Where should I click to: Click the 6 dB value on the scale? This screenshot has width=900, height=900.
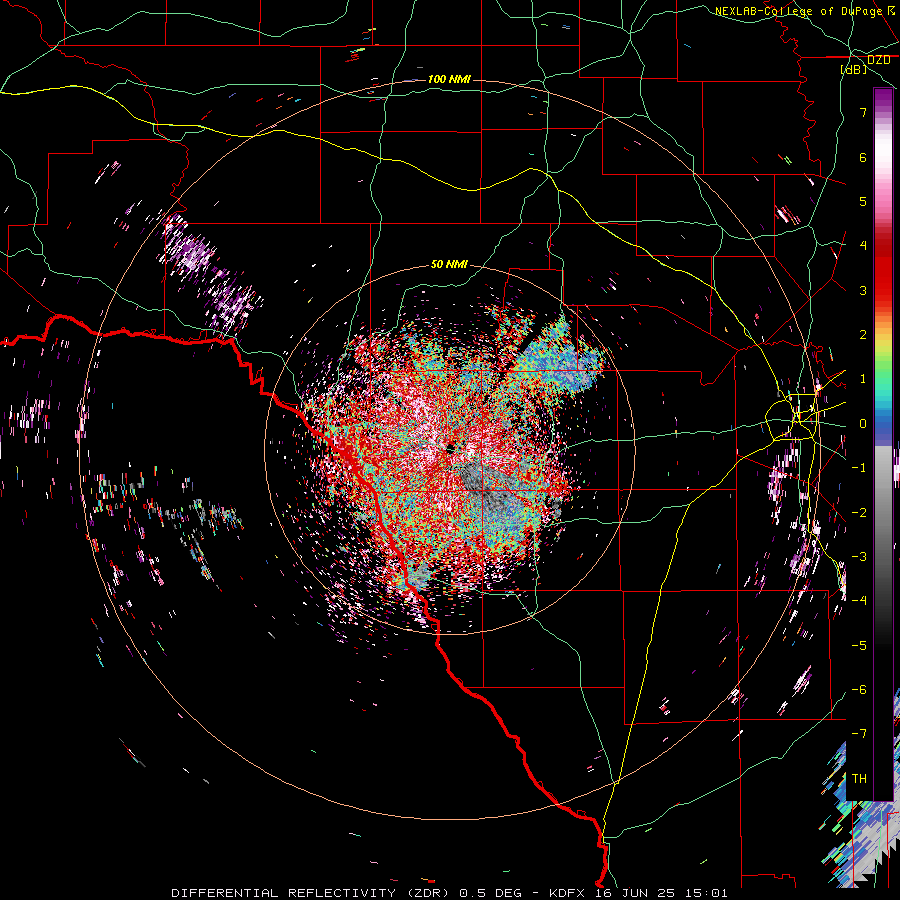pyautogui.click(x=863, y=157)
